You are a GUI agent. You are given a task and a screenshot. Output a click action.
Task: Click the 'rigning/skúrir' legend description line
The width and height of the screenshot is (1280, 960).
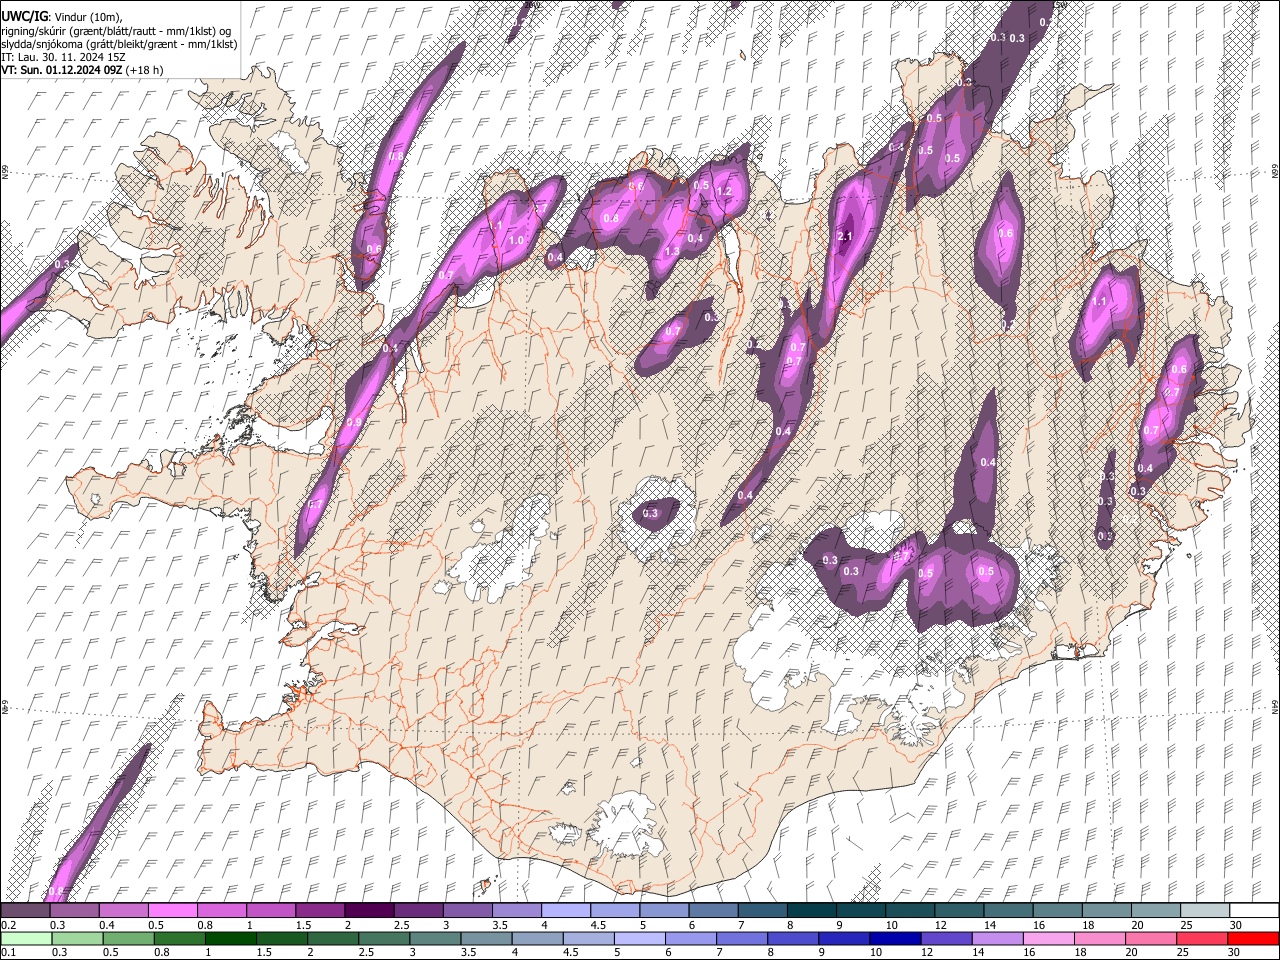click(x=116, y=31)
